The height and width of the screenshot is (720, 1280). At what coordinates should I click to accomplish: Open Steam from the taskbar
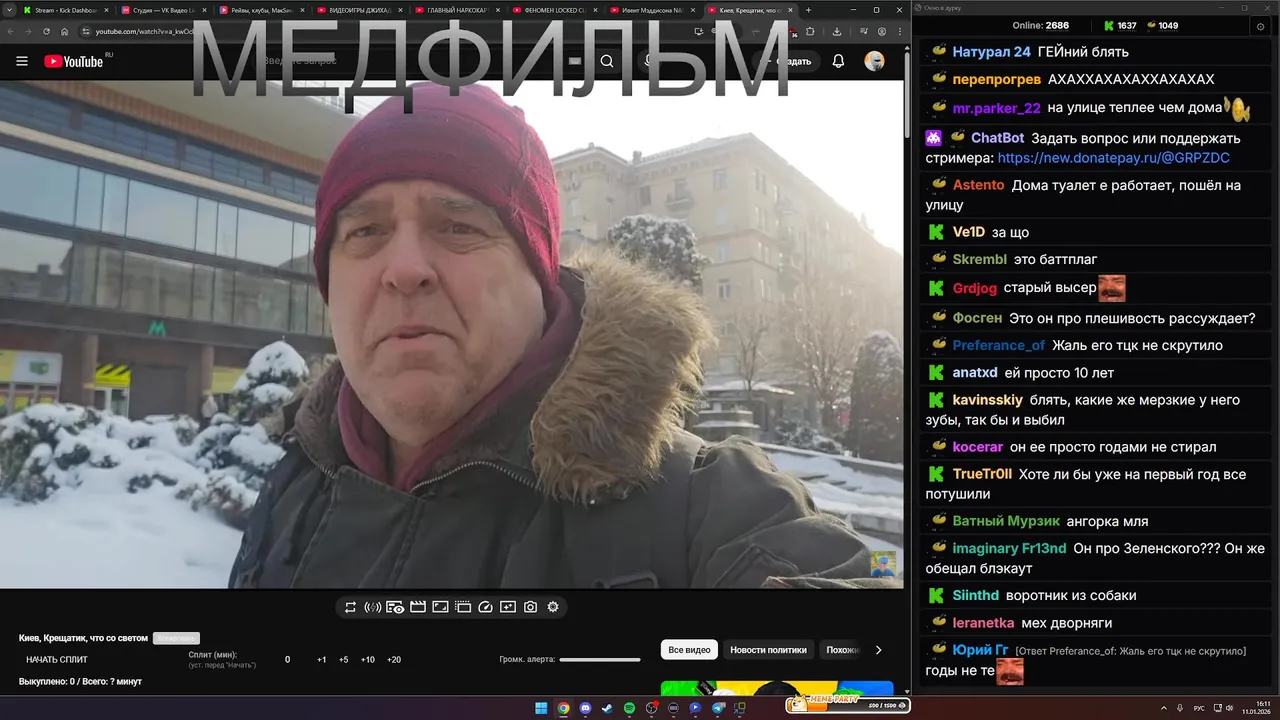(607, 708)
